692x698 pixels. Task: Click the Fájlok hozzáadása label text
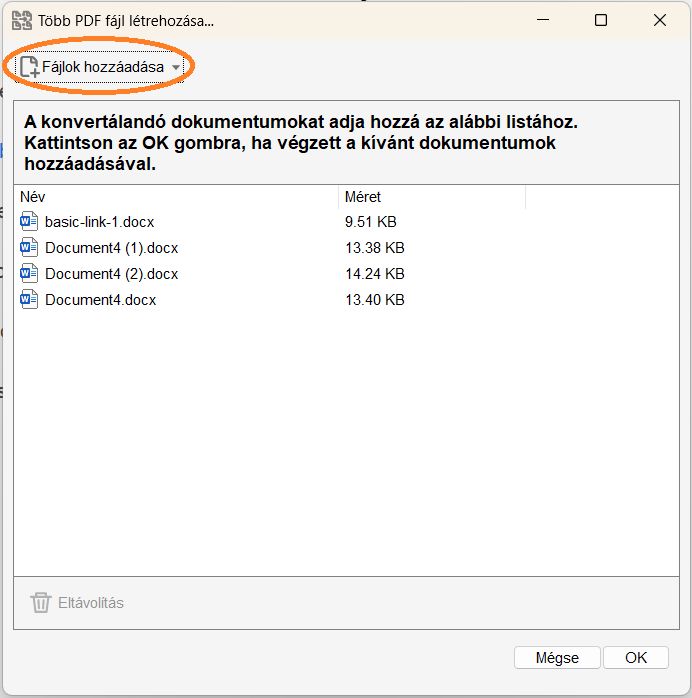(x=103, y=67)
